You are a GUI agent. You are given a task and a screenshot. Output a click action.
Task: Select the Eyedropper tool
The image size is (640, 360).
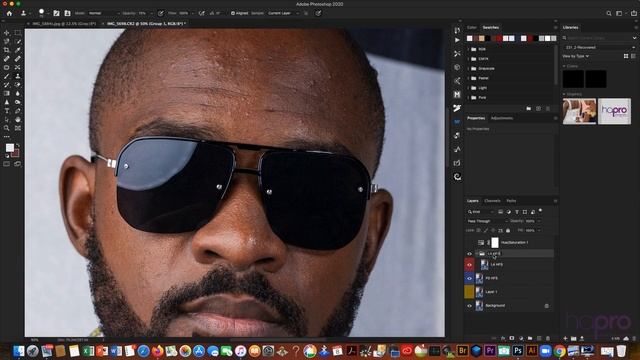coord(18,50)
